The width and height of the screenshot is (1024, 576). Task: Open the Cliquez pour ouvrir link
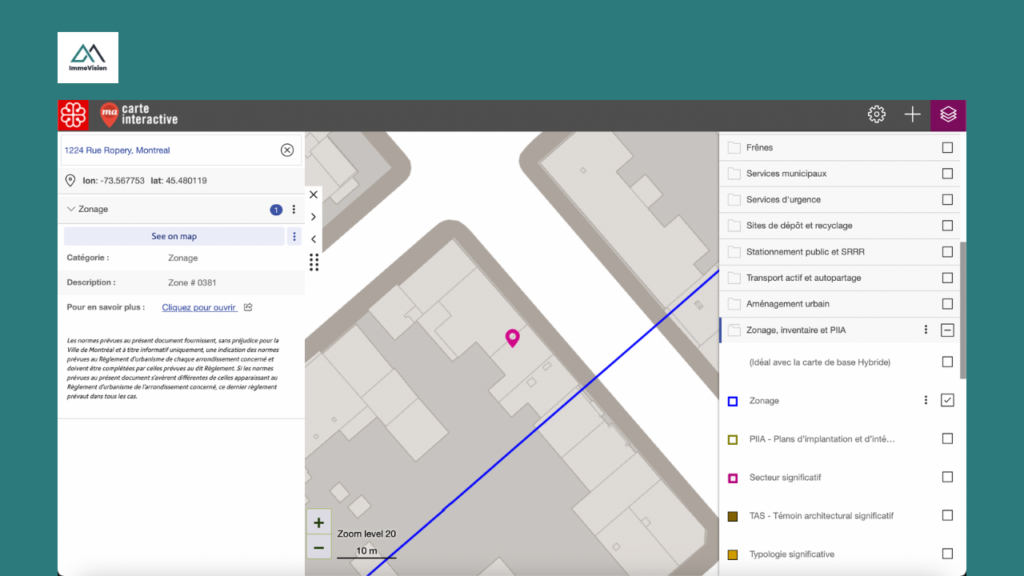pos(199,307)
